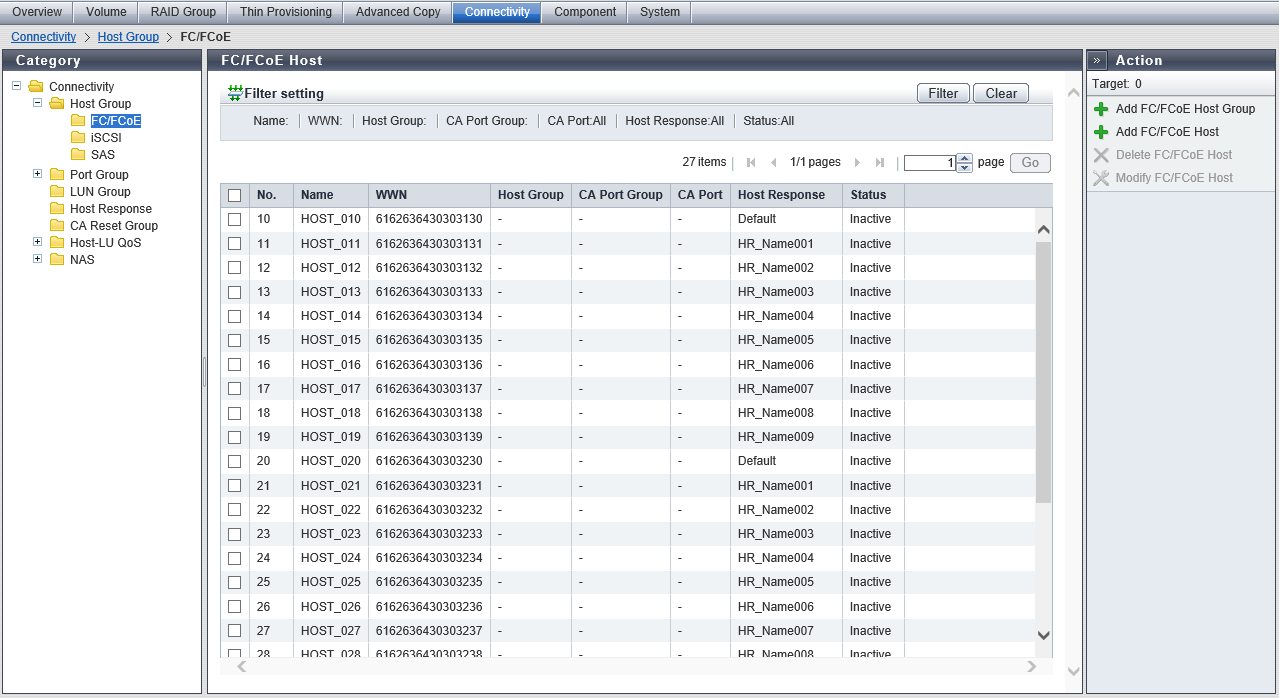Tick the select-all checkbox in table header

click(x=235, y=195)
